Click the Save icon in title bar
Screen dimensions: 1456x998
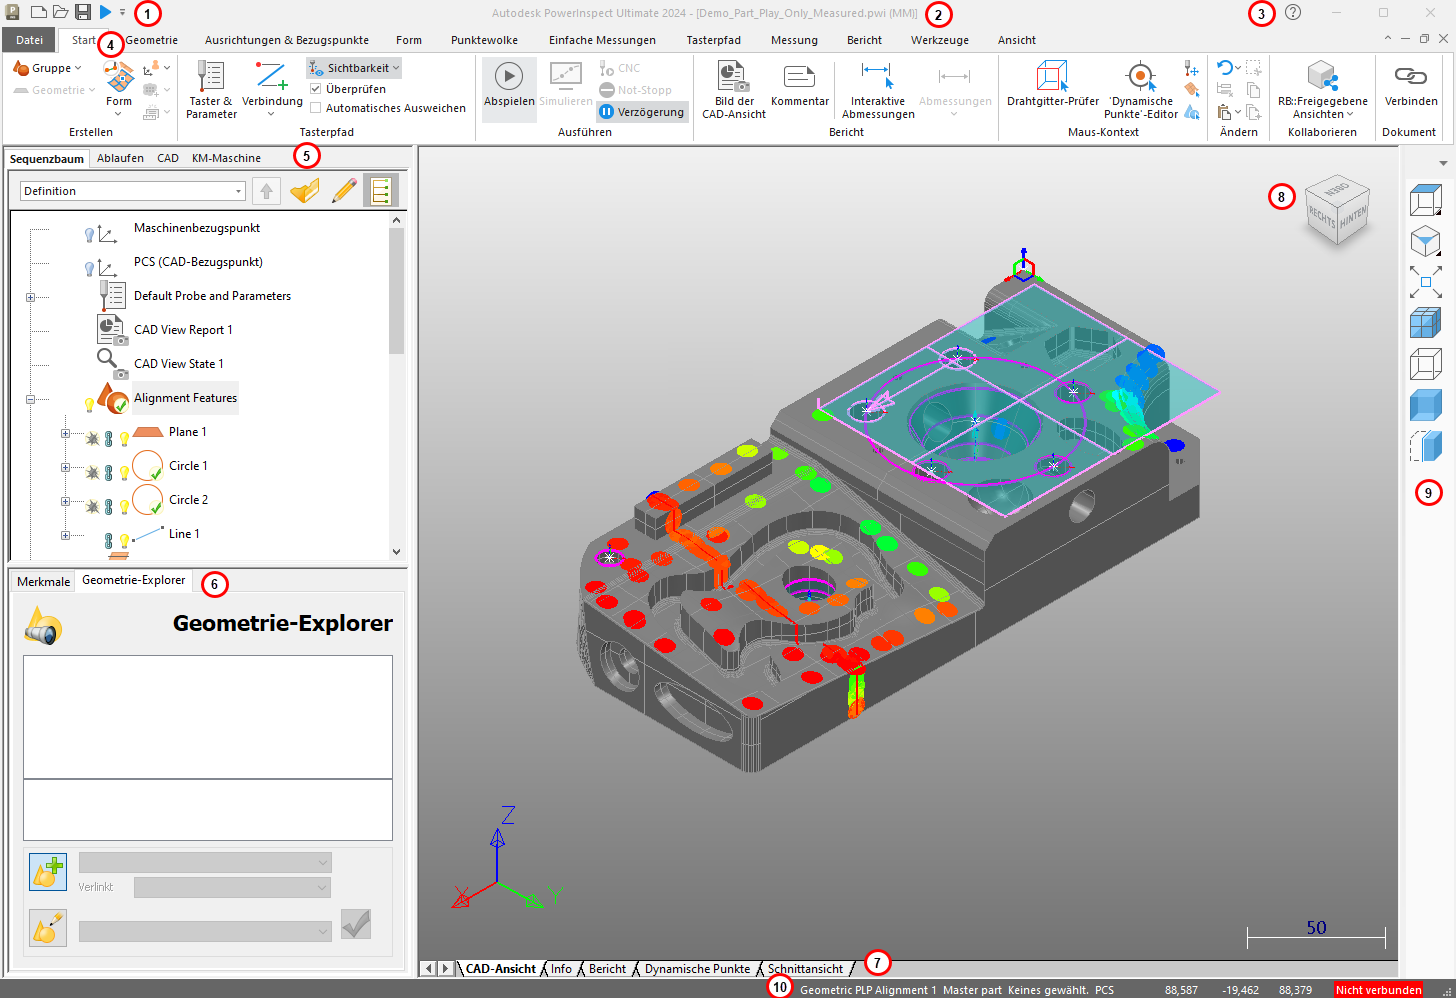(83, 12)
